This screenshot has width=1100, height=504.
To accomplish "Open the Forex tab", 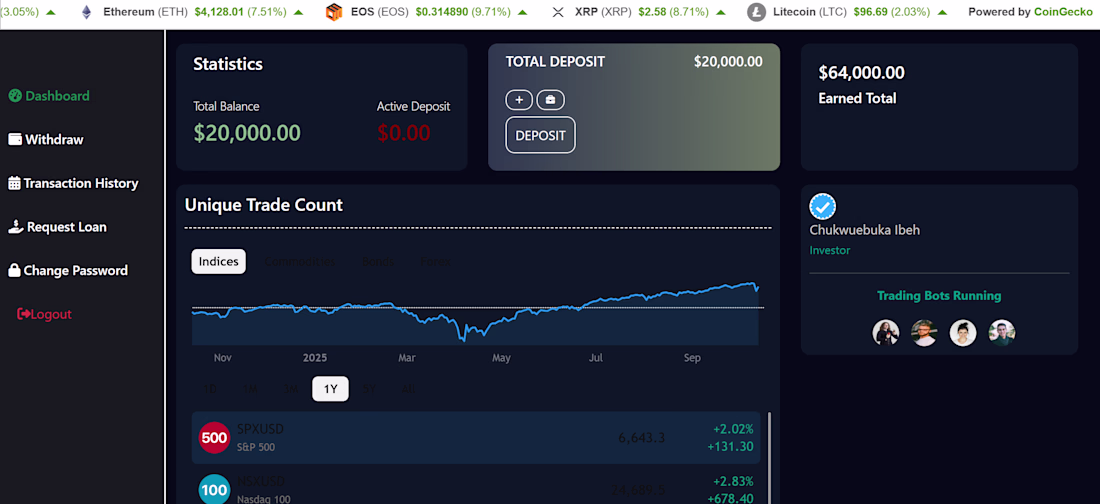I will pyautogui.click(x=434, y=262).
